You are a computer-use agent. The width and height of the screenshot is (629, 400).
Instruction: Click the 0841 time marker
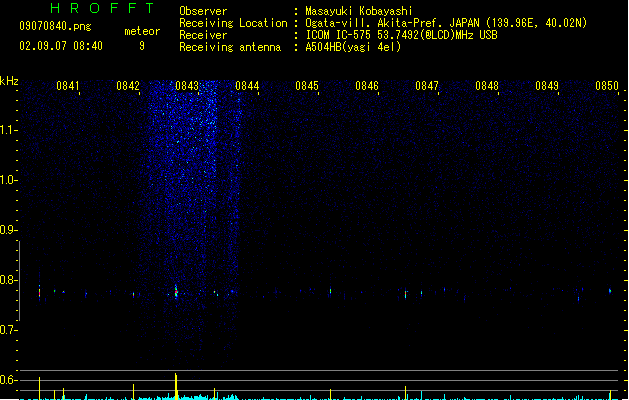coord(67,86)
